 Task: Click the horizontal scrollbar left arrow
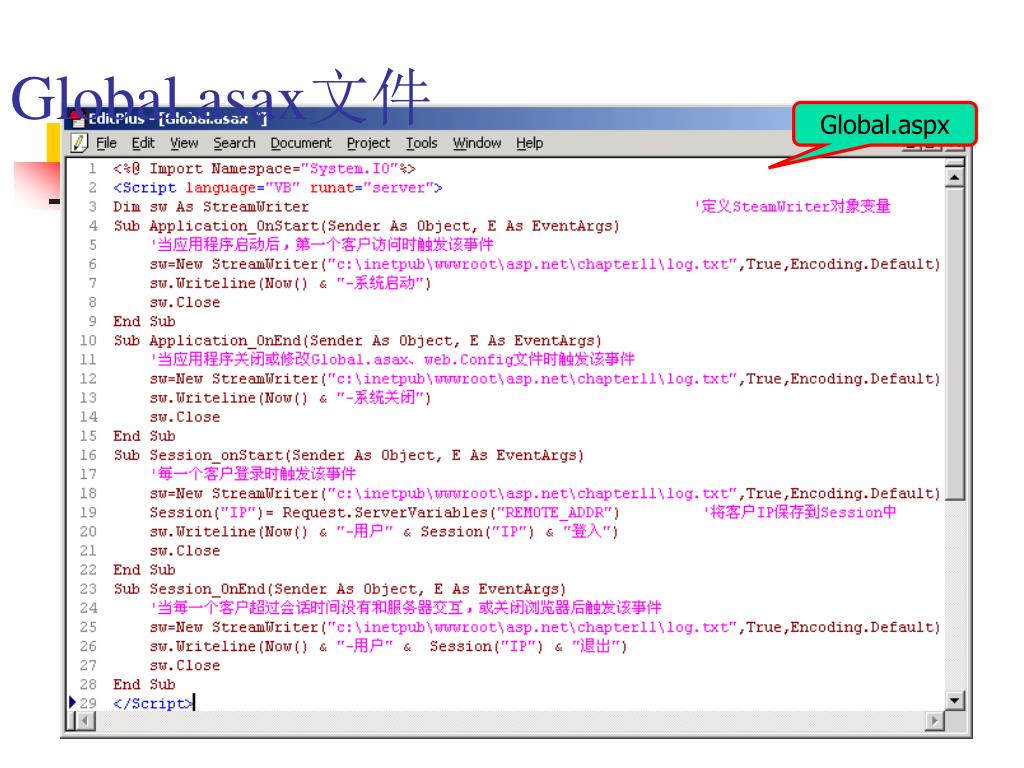(x=85, y=721)
